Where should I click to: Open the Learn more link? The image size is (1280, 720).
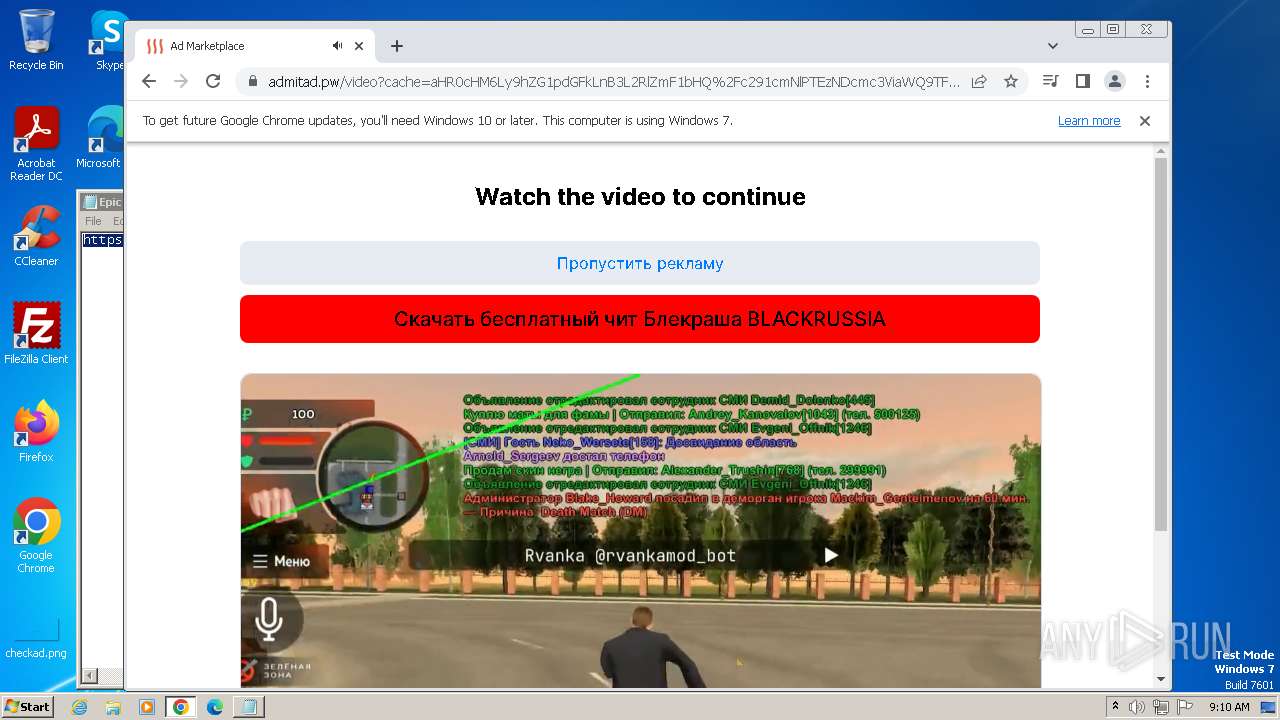tap(1089, 121)
